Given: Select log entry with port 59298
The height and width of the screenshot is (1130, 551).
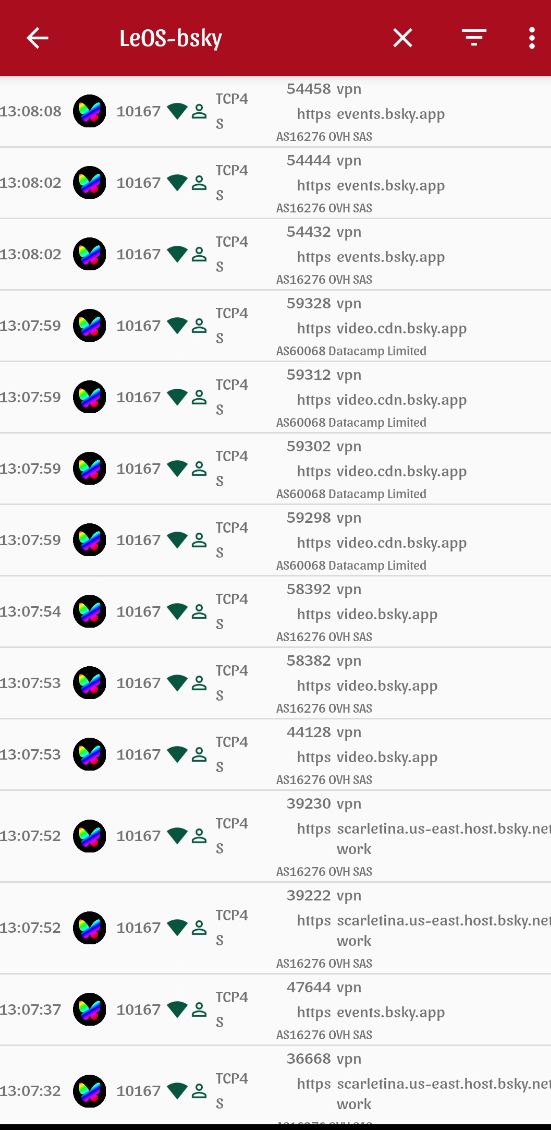Looking at the screenshot, I should [x=275, y=540].
